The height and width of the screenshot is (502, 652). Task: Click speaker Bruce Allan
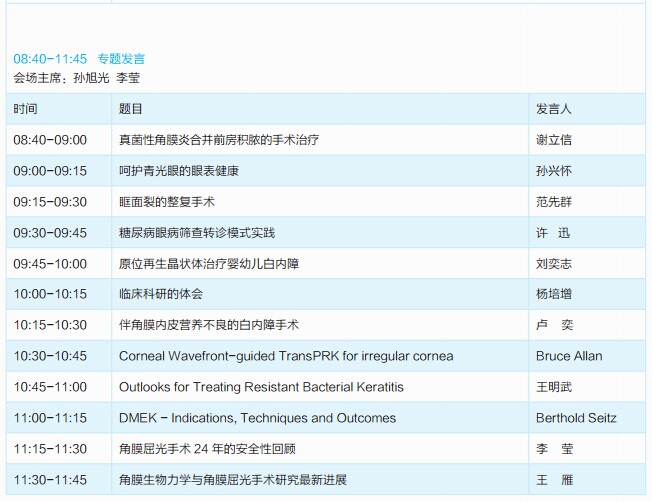[x=569, y=356]
